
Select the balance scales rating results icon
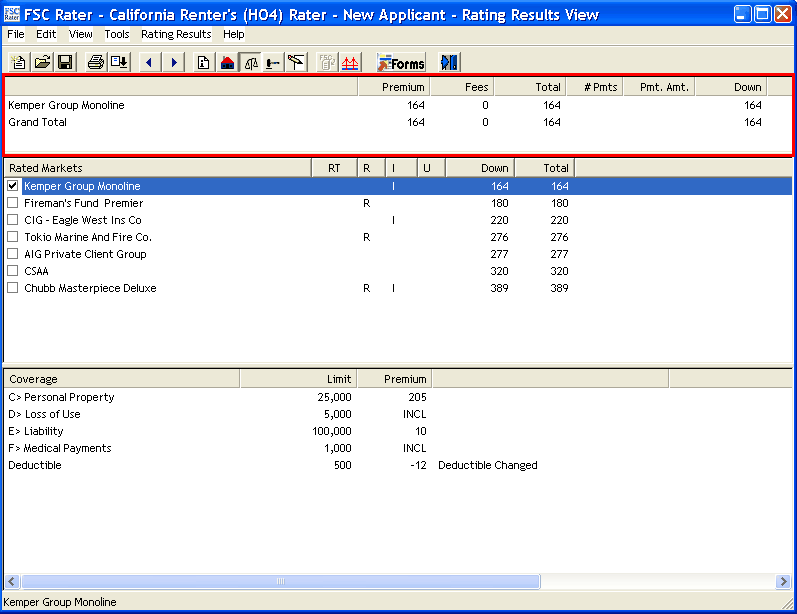click(251, 63)
